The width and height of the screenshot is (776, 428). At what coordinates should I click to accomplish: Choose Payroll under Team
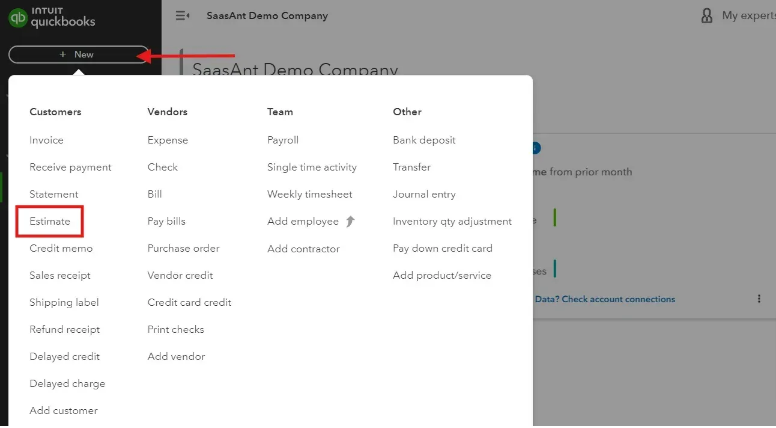click(x=283, y=140)
